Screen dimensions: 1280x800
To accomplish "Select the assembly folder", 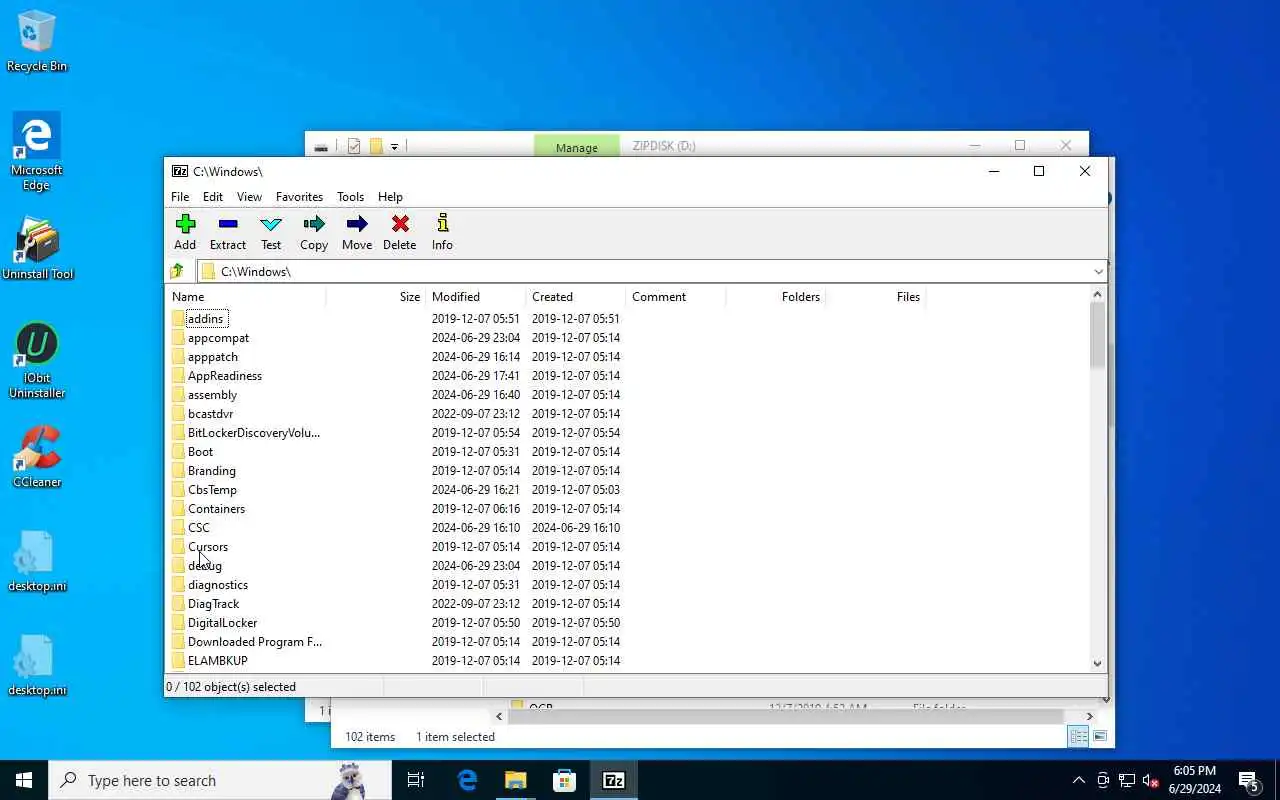I will (212, 395).
